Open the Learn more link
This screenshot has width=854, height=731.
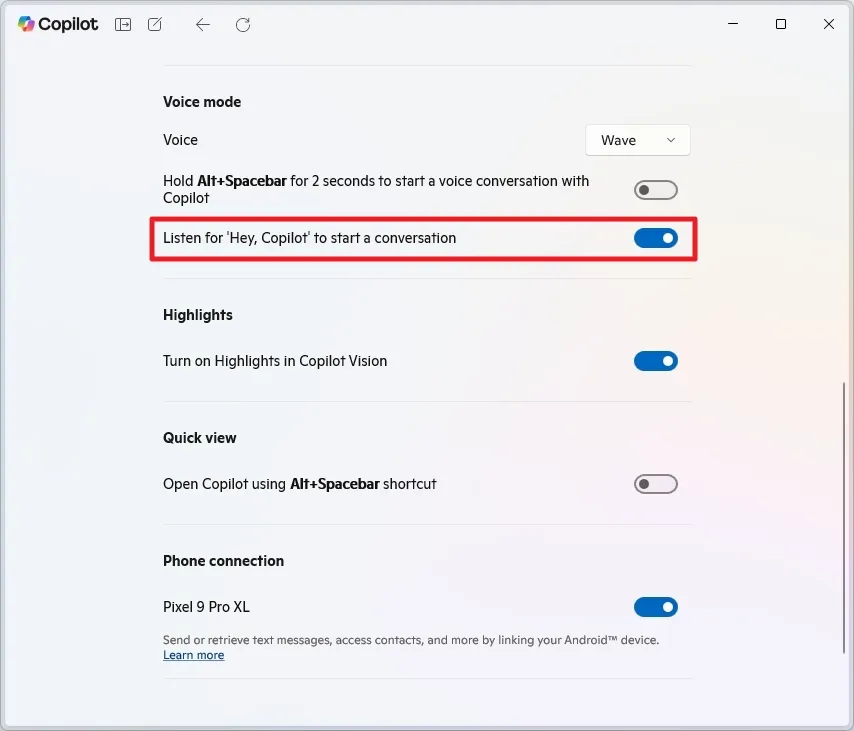tap(193, 655)
